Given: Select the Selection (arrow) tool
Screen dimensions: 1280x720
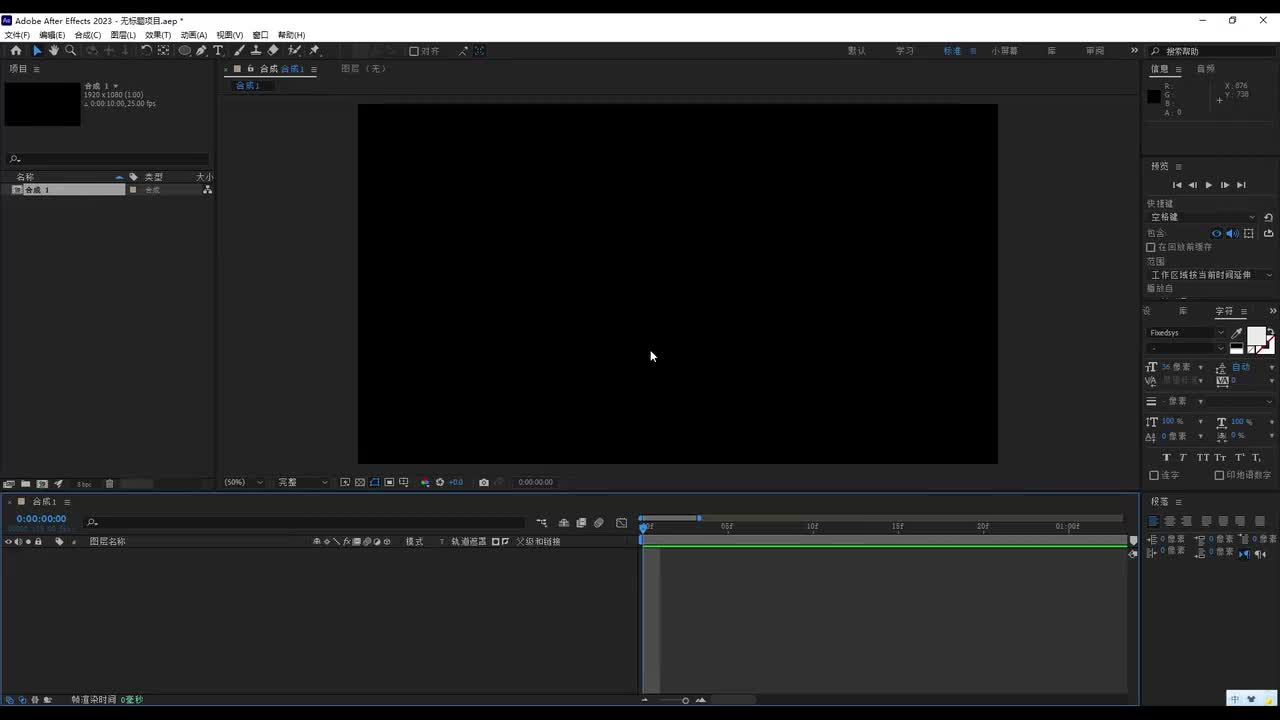Looking at the screenshot, I should pyautogui.click(x=37, y=50).
